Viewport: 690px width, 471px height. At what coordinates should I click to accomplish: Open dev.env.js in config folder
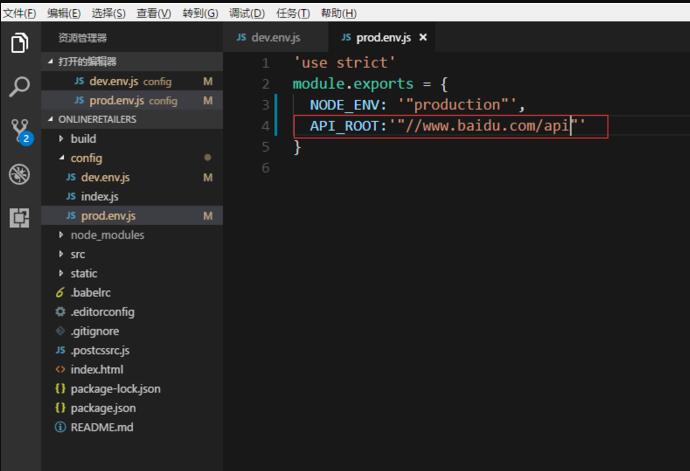(132, 177)
